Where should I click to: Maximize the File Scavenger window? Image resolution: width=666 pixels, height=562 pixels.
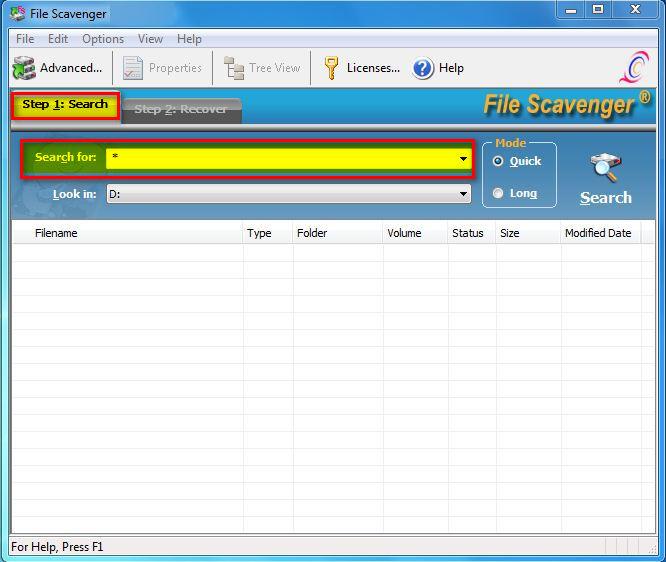(598, 10)
